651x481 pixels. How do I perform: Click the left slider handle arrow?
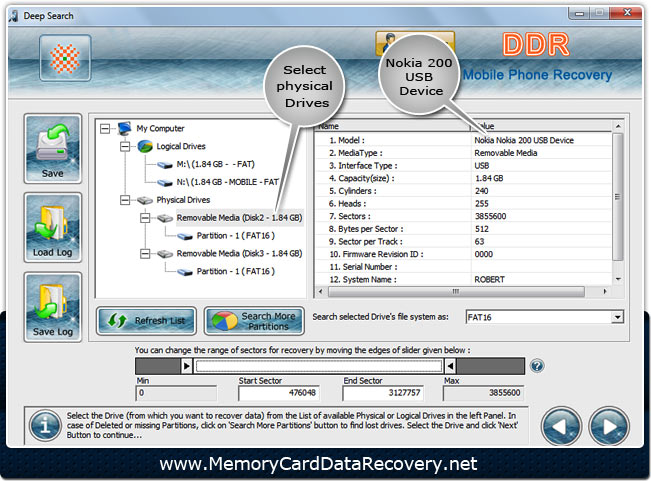(187, 366)
